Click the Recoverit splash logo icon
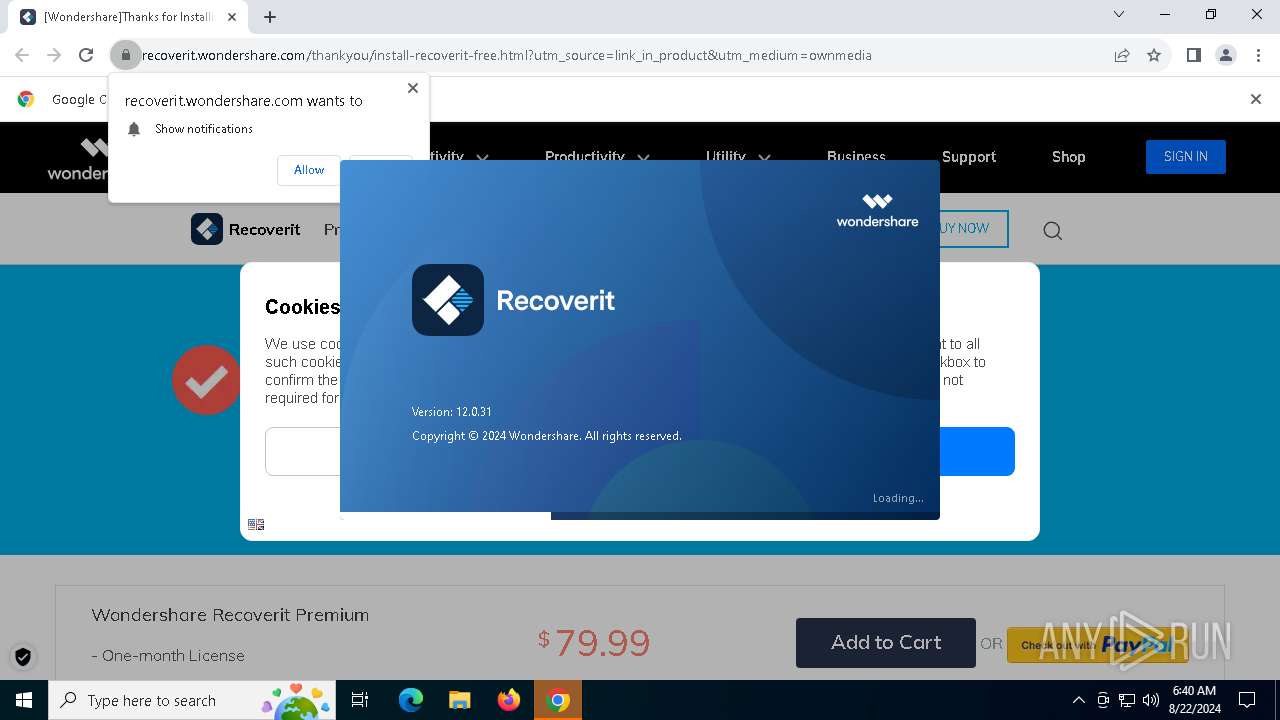This screenshot has width=1280, height=720. [448, 300]
